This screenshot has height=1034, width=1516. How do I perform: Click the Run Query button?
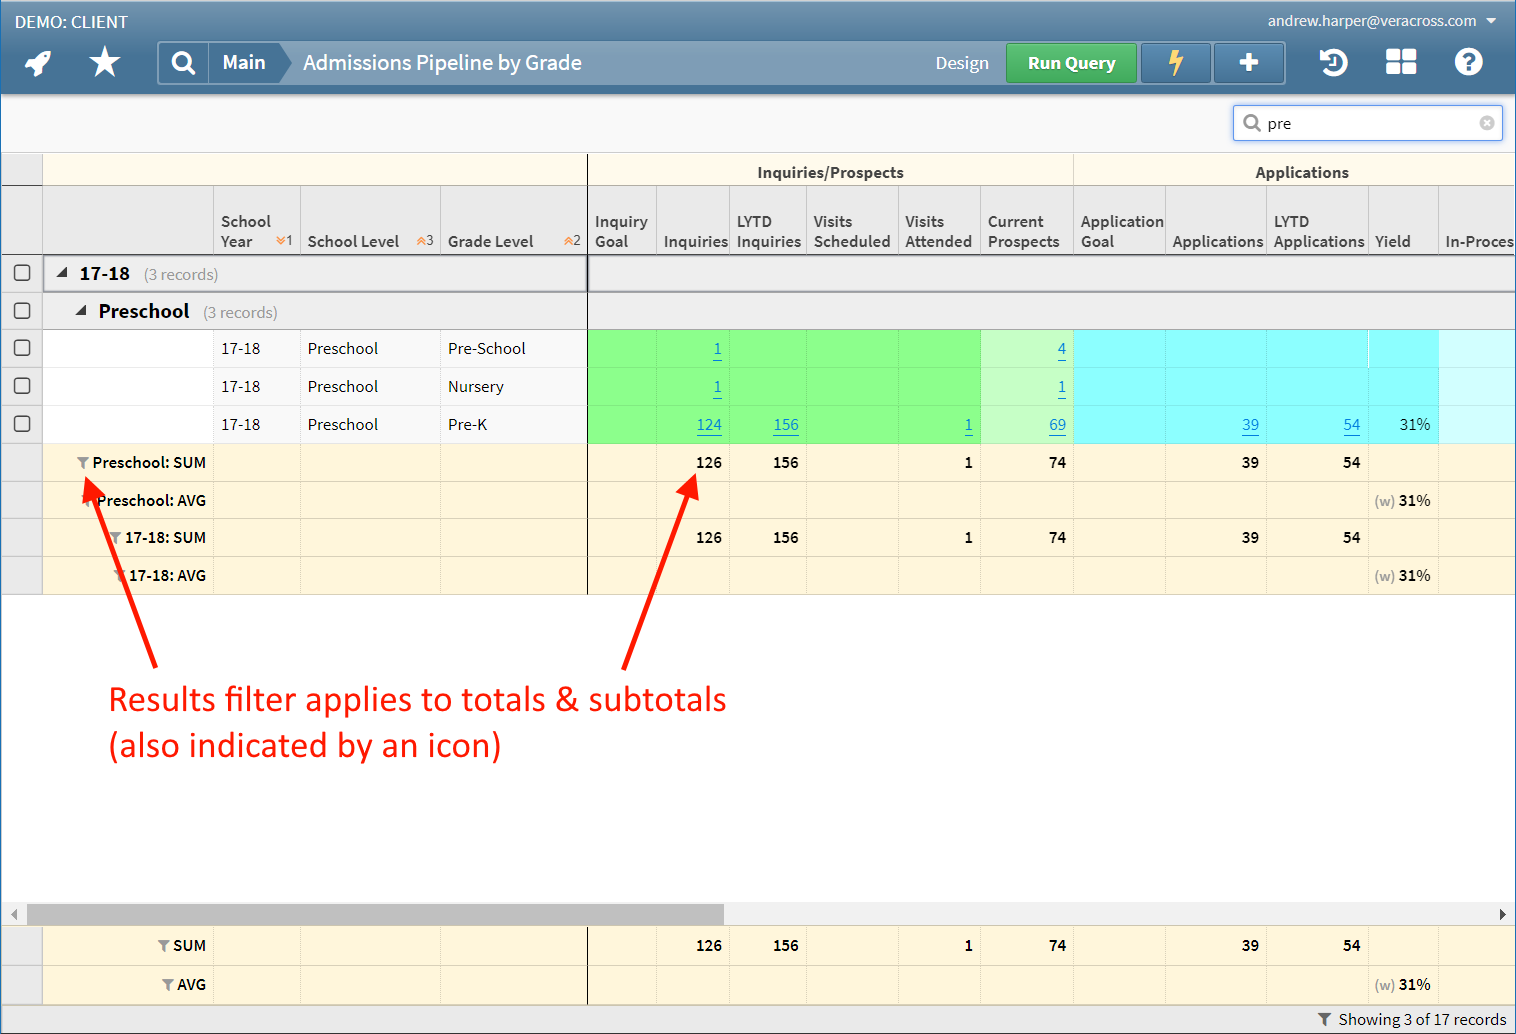1071,62
